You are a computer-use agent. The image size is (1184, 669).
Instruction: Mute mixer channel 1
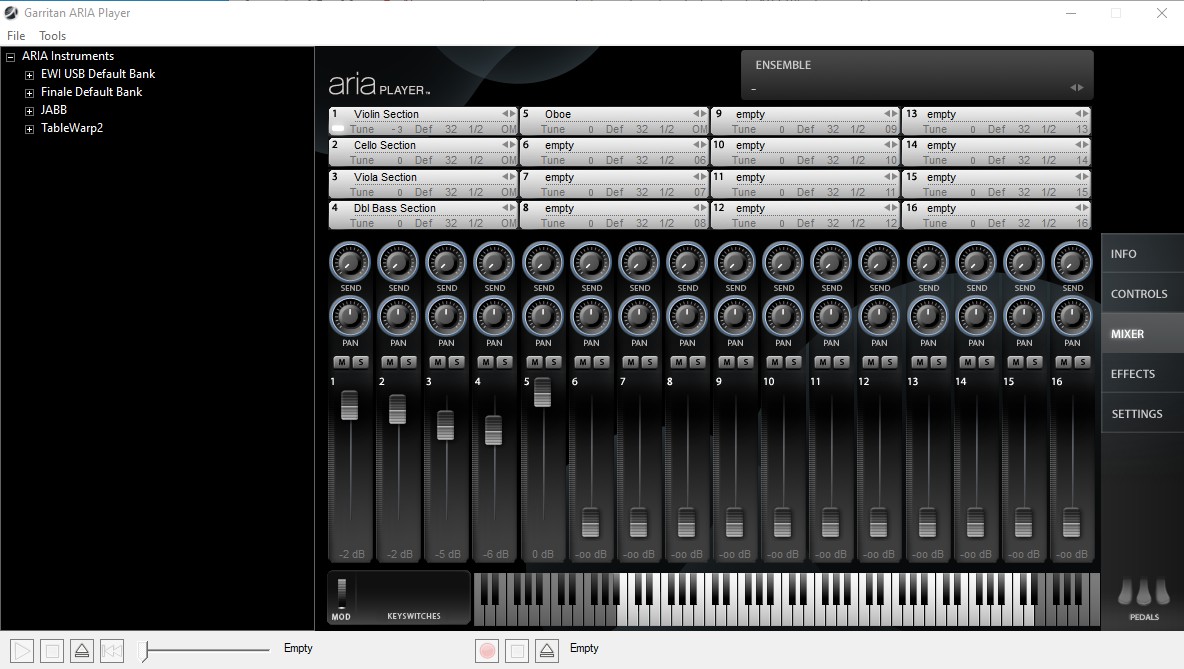coord(340,362)
